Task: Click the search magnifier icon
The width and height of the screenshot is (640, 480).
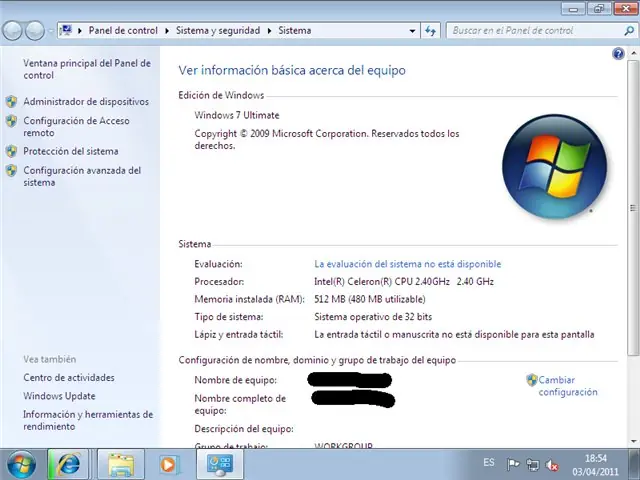Action: pyautogui.click(x=629, y=31)
